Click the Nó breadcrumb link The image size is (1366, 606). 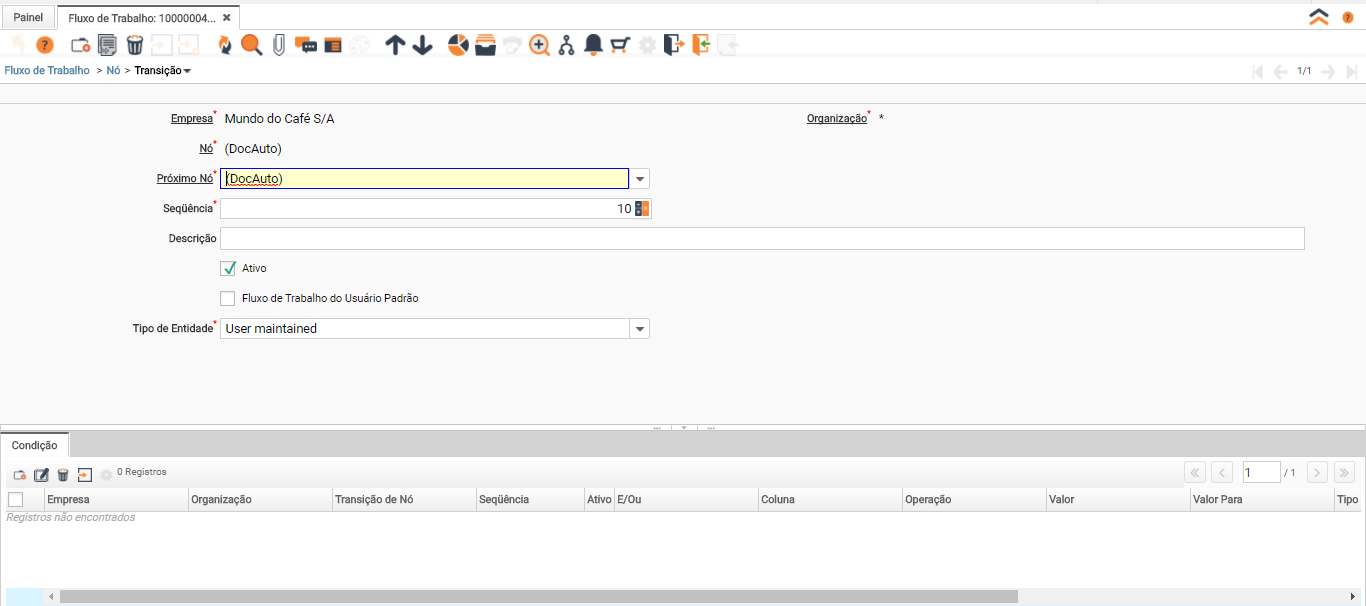(x=113, y=71)
